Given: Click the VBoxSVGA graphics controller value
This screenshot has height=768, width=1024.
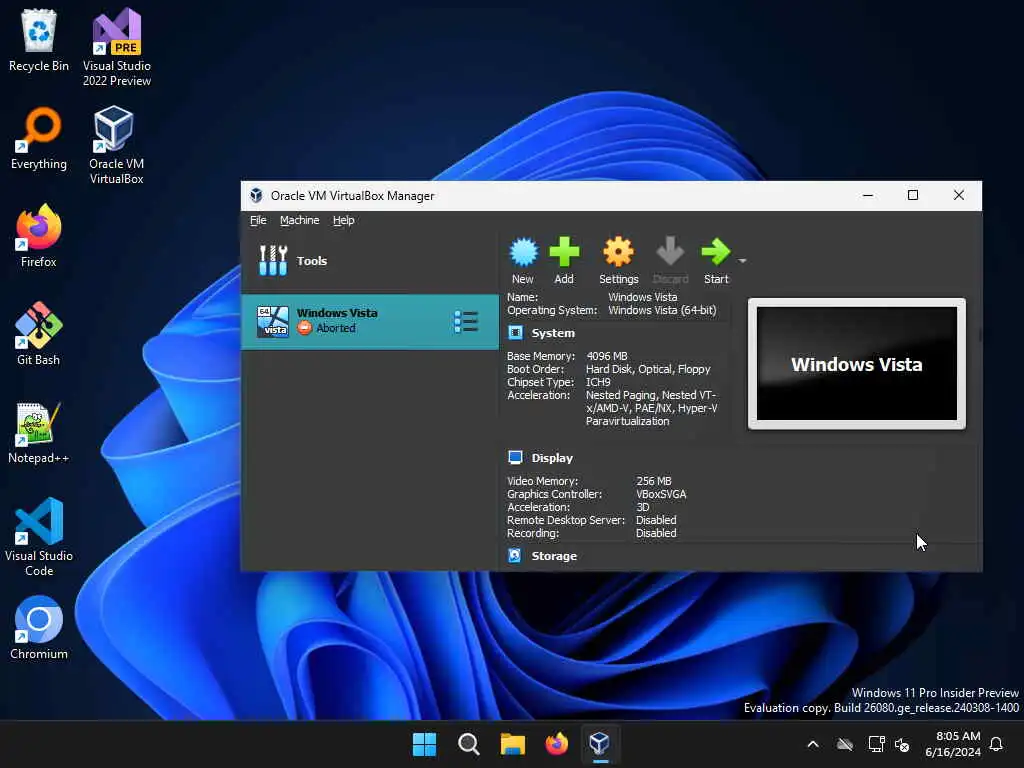Looking at the screenshot, I should pos(661,494).
